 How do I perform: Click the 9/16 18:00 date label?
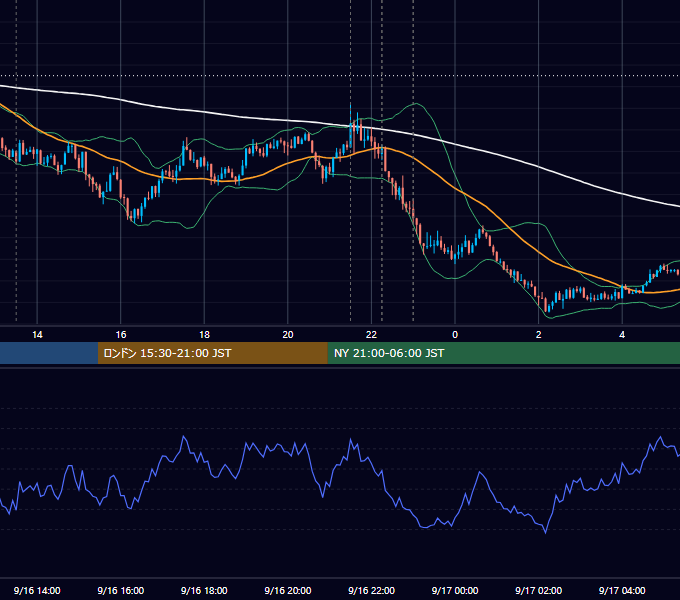coord(204,590)
